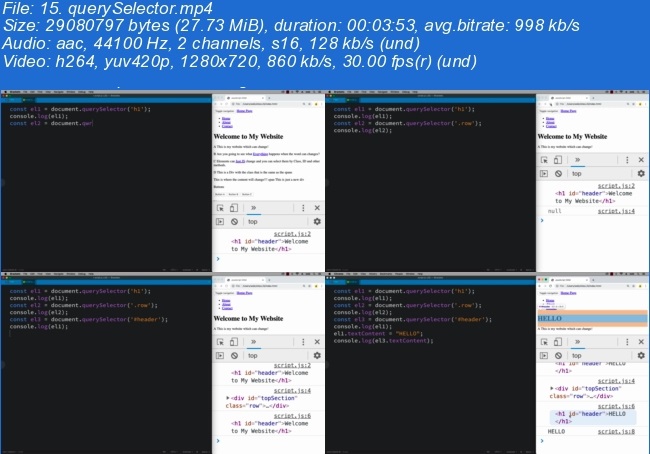
Task: Click settings gear in top-right frame DevTools
Action: click(x=641, y=173)
